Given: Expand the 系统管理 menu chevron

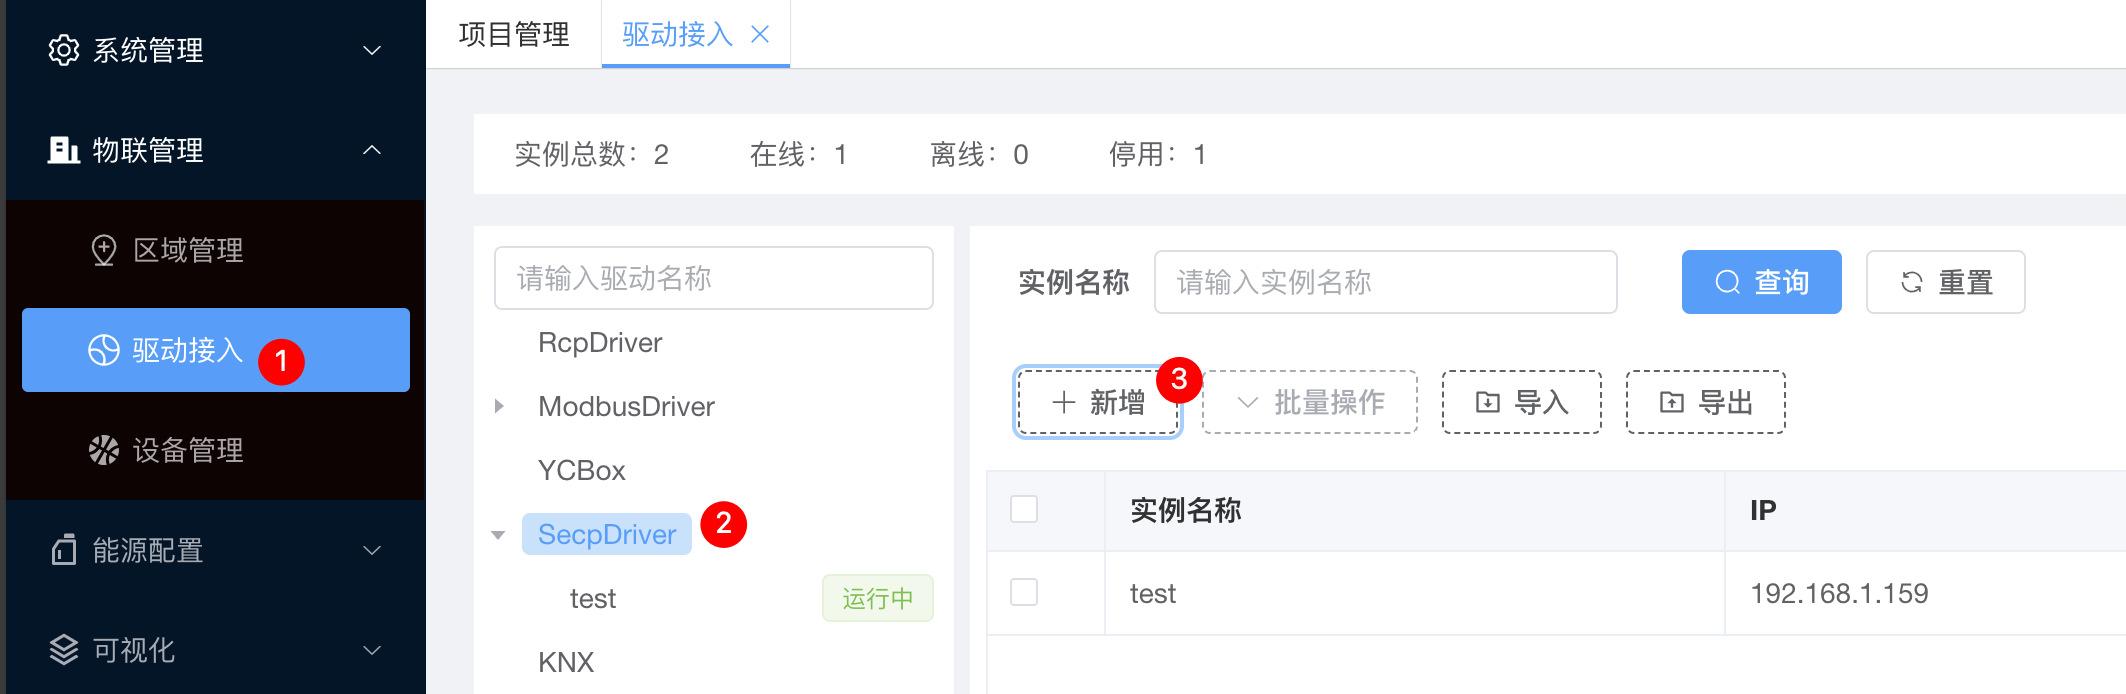Looking at the screenshot, I should pos(372,50).
